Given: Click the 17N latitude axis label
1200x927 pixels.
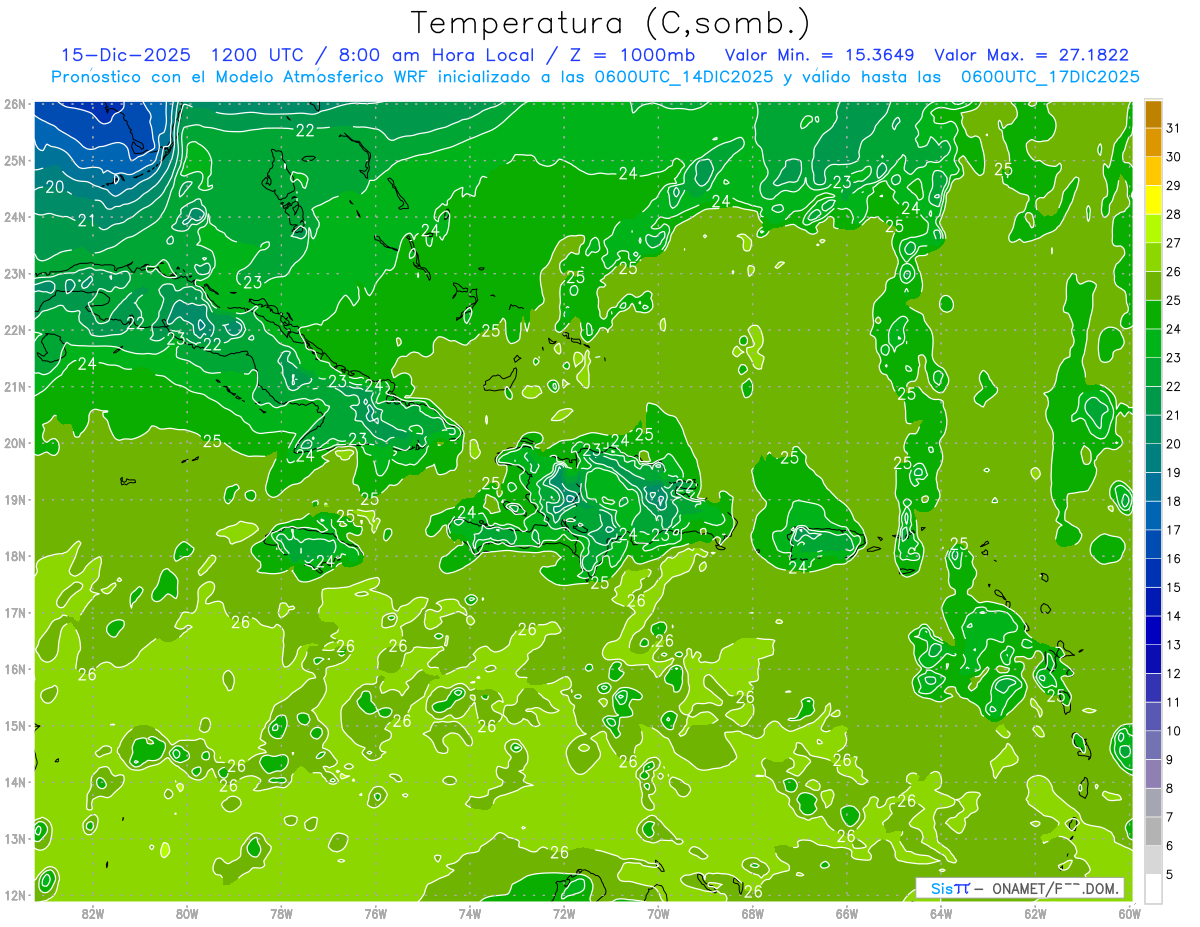Looking at the screenshot, I should (15, 613).
